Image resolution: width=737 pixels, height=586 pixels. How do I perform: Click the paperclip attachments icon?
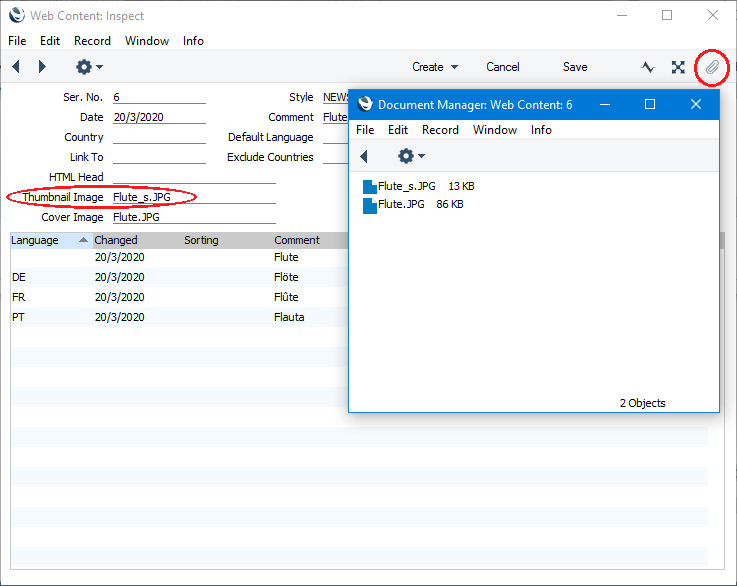pos(711,67)
